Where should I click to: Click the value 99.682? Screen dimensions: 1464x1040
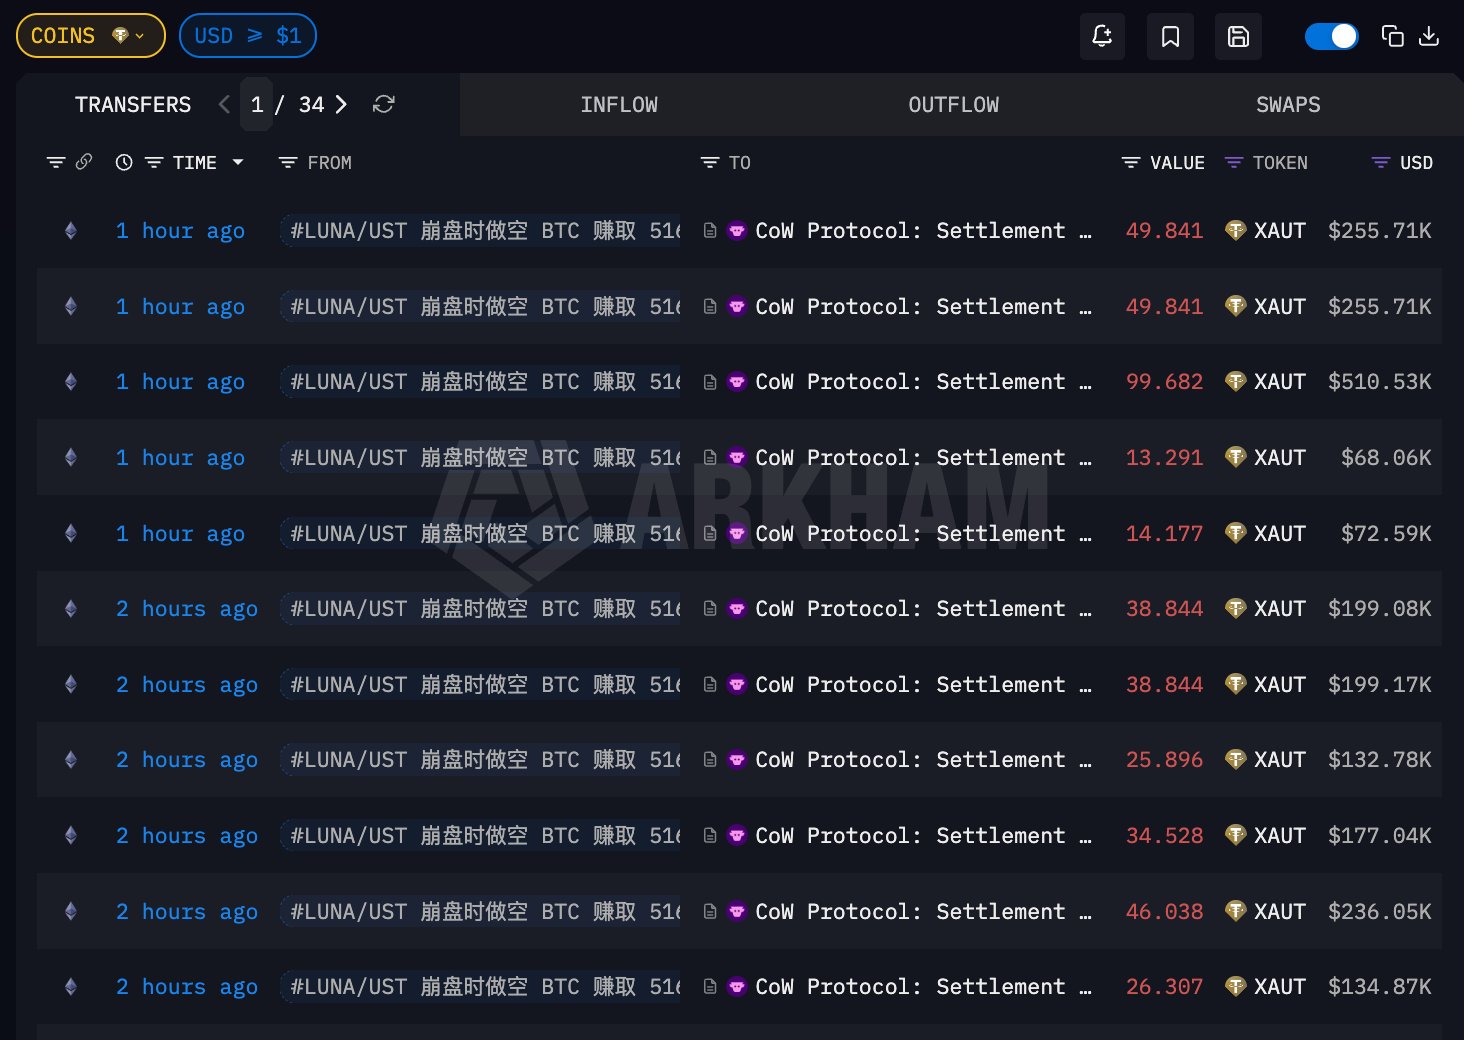coord(1164,382)
